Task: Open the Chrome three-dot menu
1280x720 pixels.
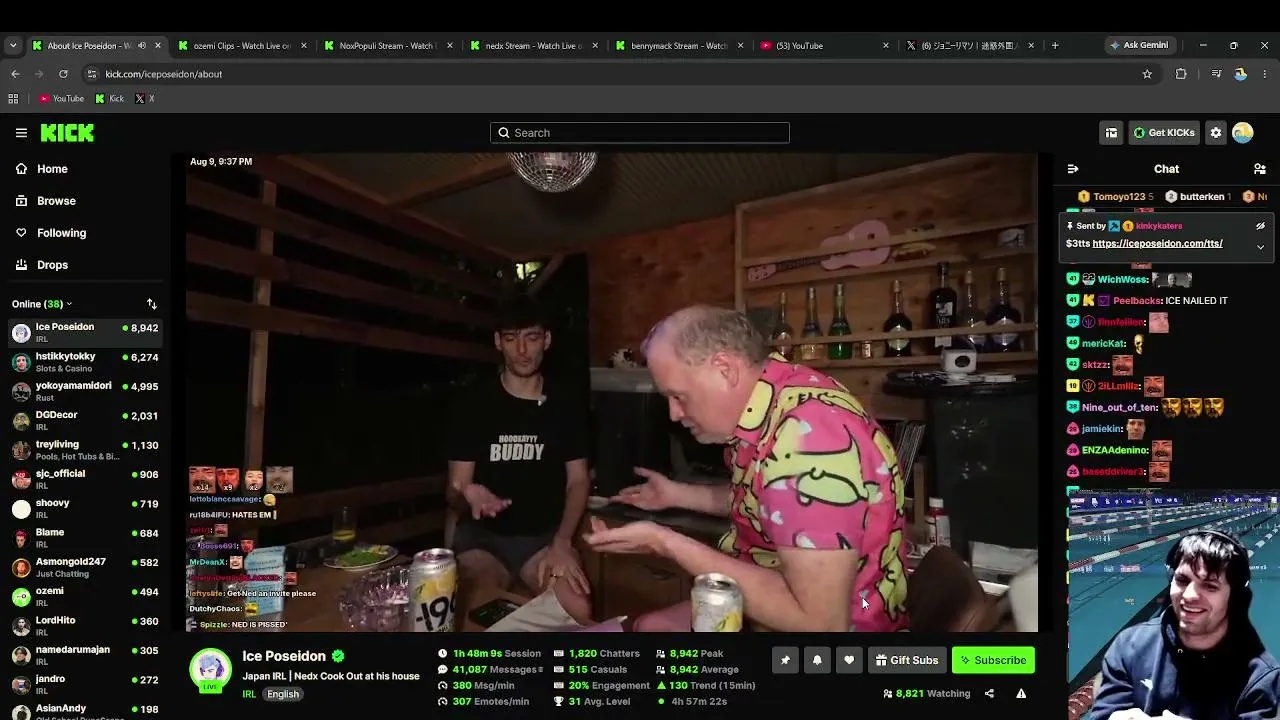Action: [1264, 74]
